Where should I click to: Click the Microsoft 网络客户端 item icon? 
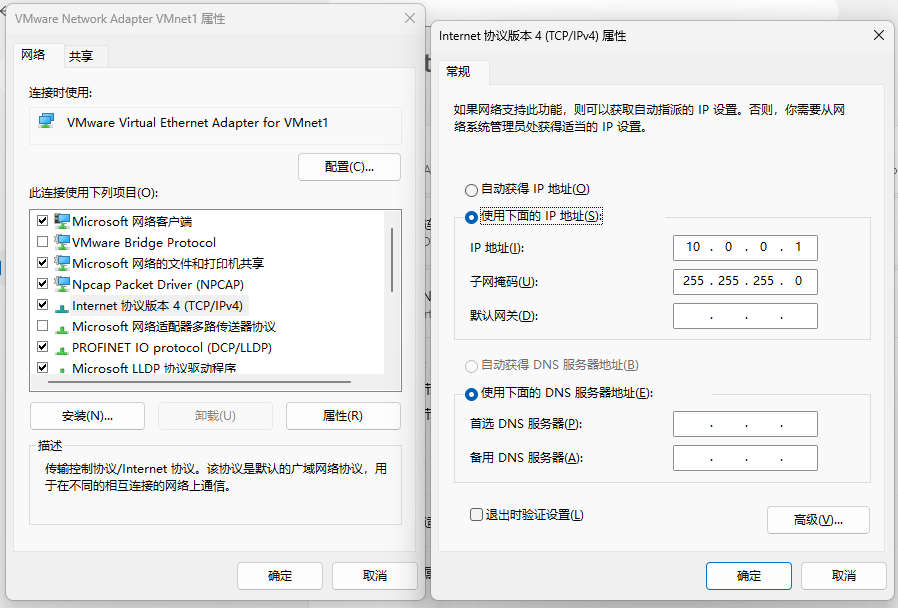pos(62,221)
